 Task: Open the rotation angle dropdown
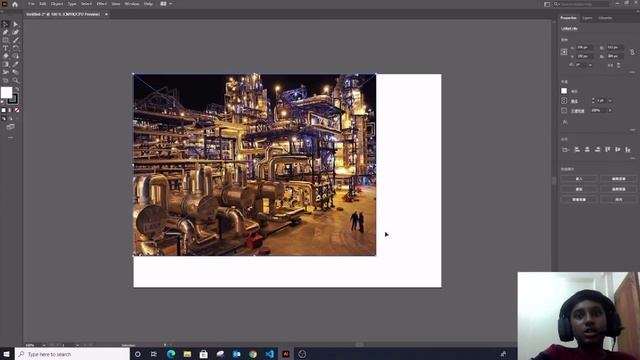pyautogui.click(x=590, y=65)
